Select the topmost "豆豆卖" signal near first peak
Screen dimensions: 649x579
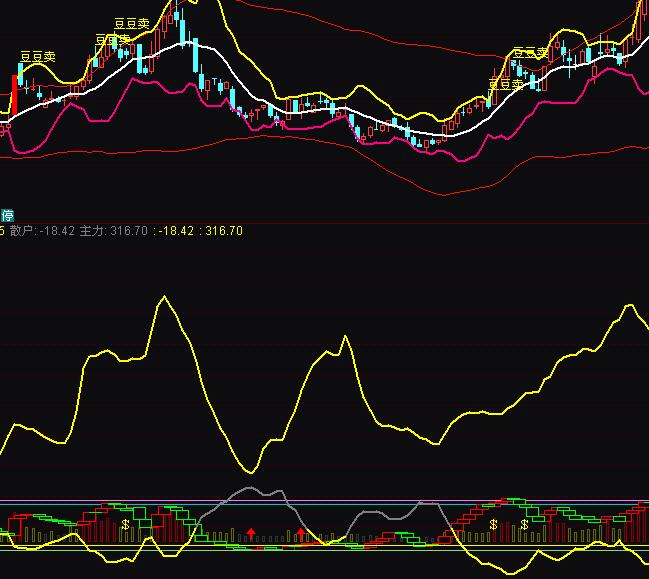tap(131, 24)
